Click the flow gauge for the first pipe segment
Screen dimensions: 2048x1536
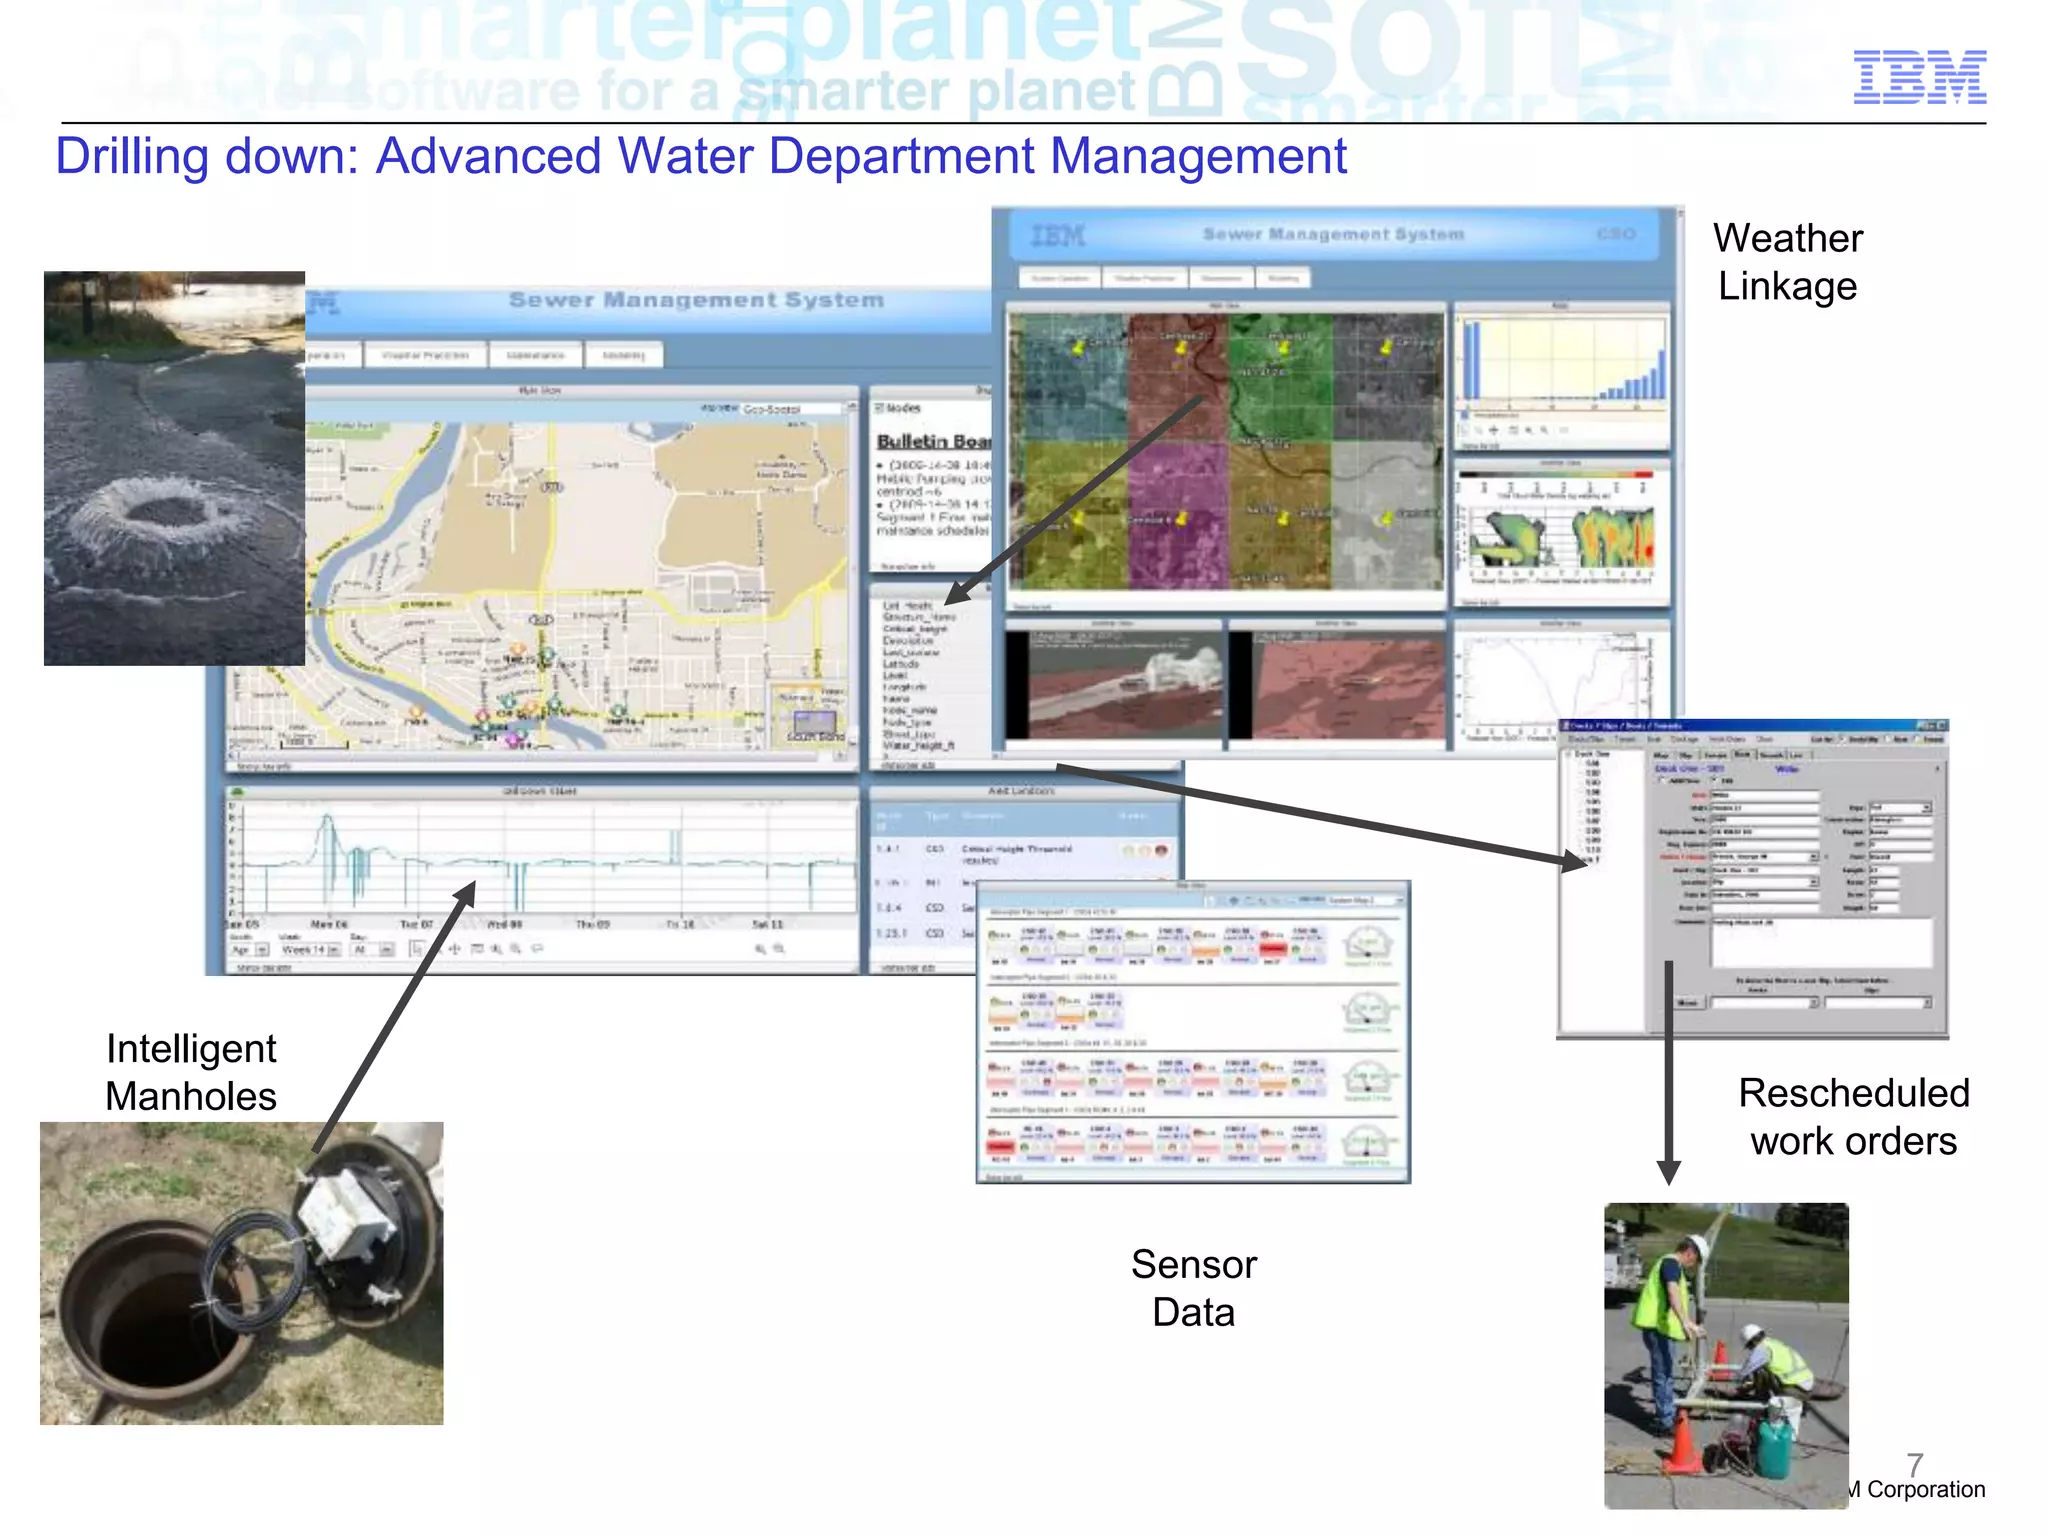point(1368,944)
